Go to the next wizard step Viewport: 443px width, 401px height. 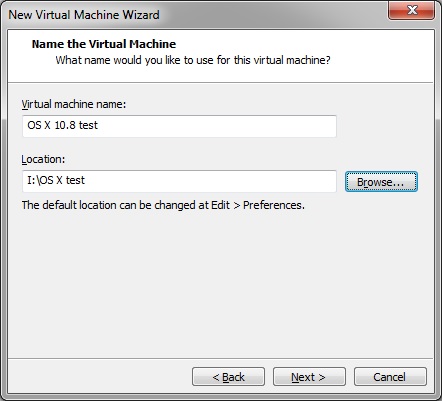coord(309,377)
